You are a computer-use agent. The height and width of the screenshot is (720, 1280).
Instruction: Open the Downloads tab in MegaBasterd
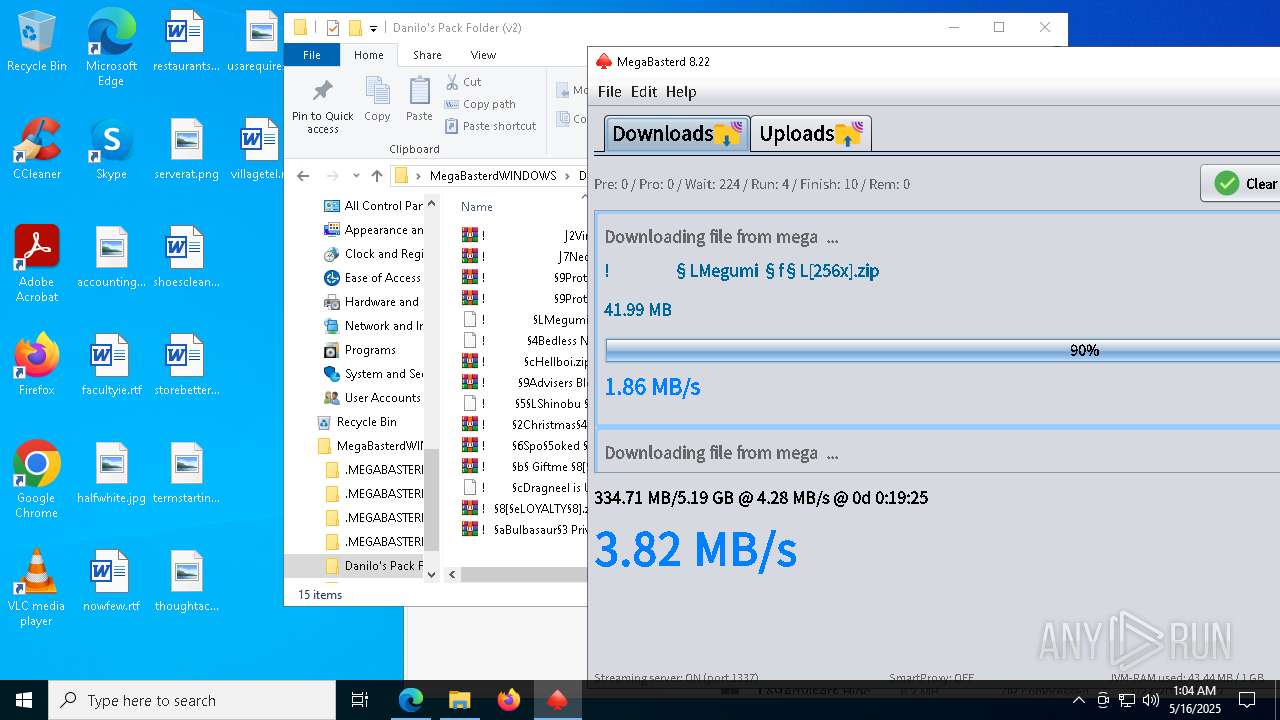click(676, 134)
